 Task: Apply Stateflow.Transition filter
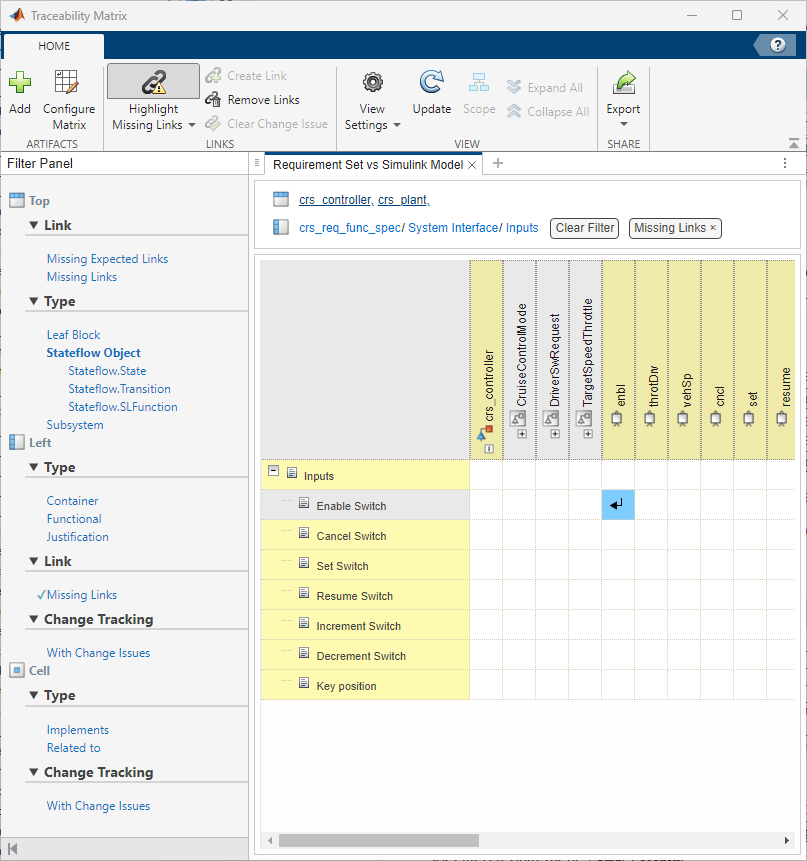point(119,389)
